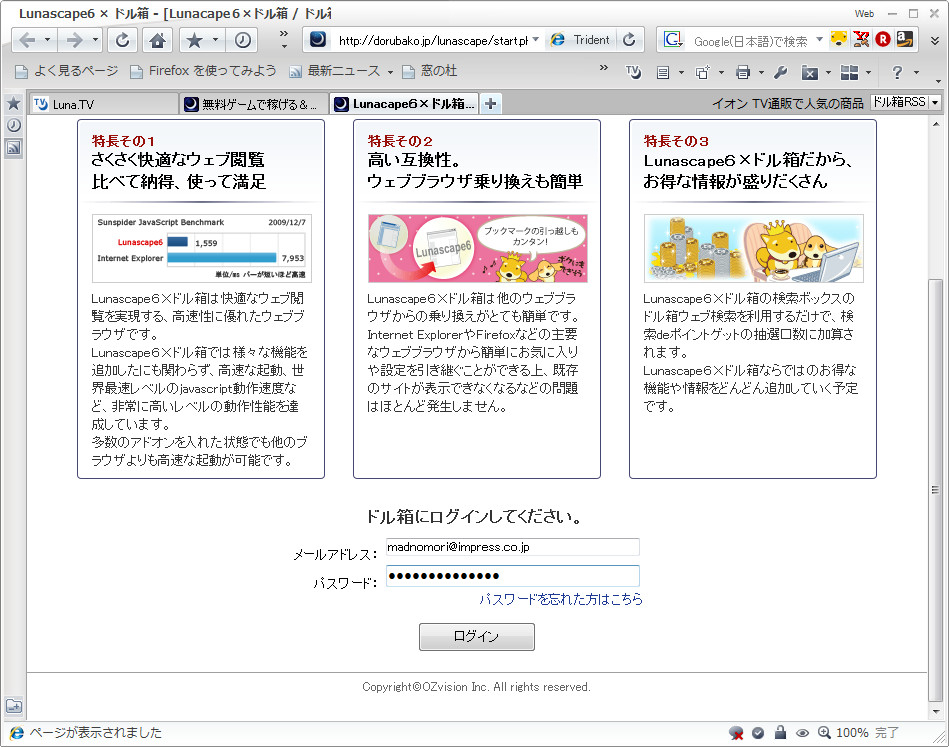
Task: Click the メールアドレス input field
Action: click(x=512, y=547)
